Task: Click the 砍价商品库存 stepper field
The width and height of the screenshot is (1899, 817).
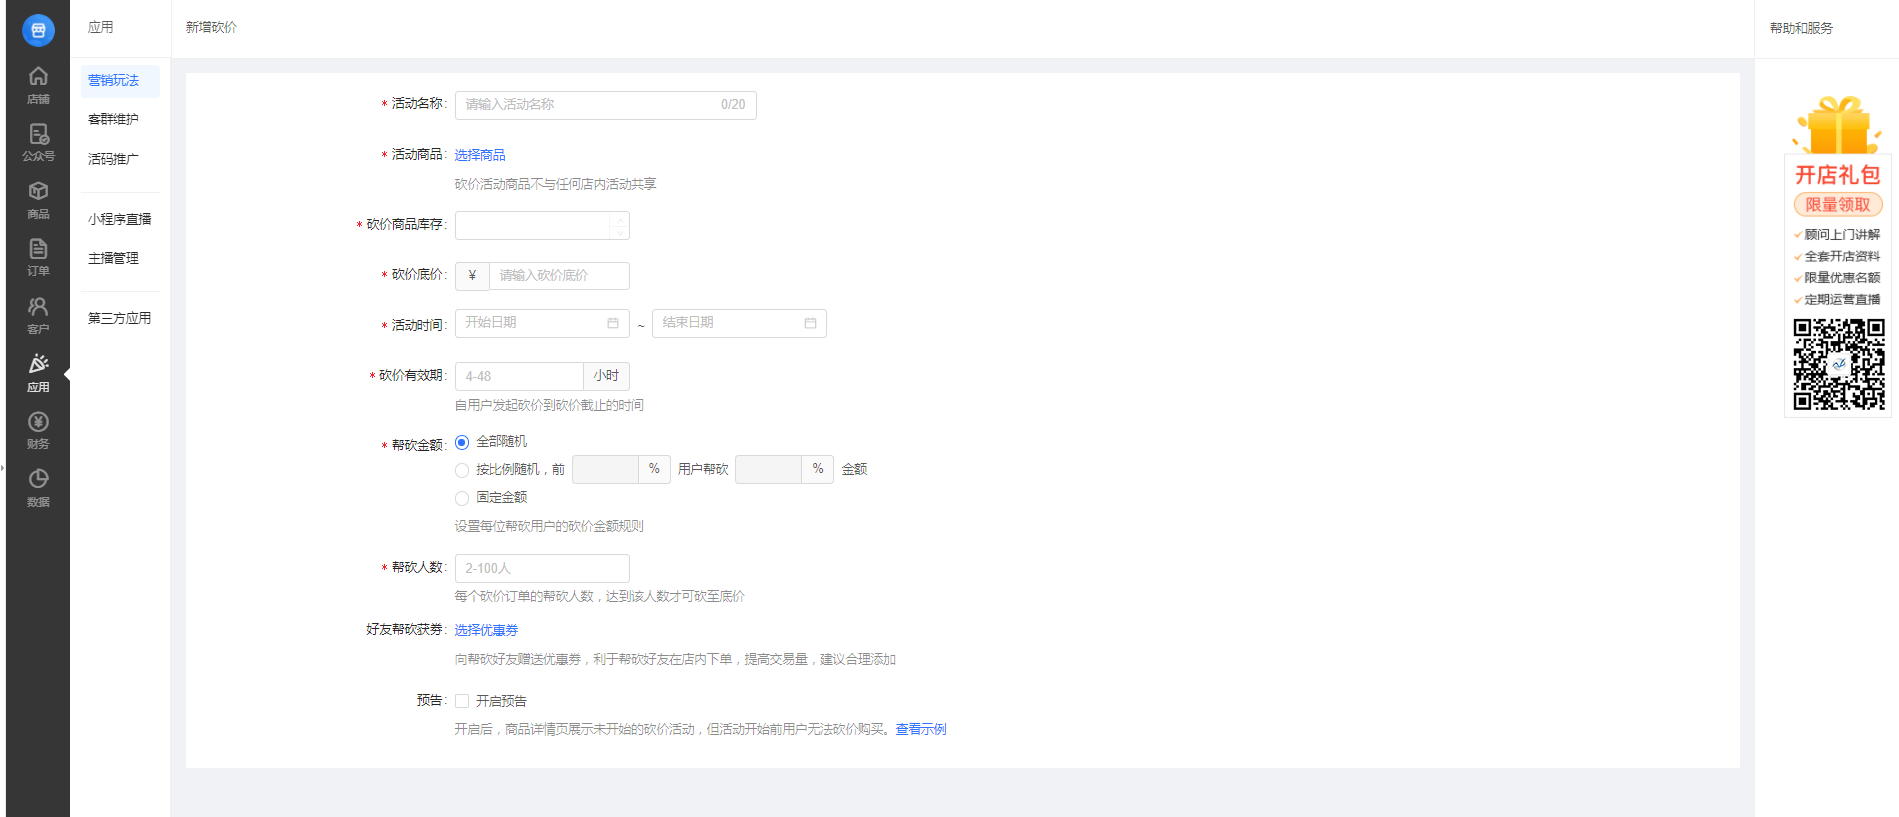Action: click(532, 225)
